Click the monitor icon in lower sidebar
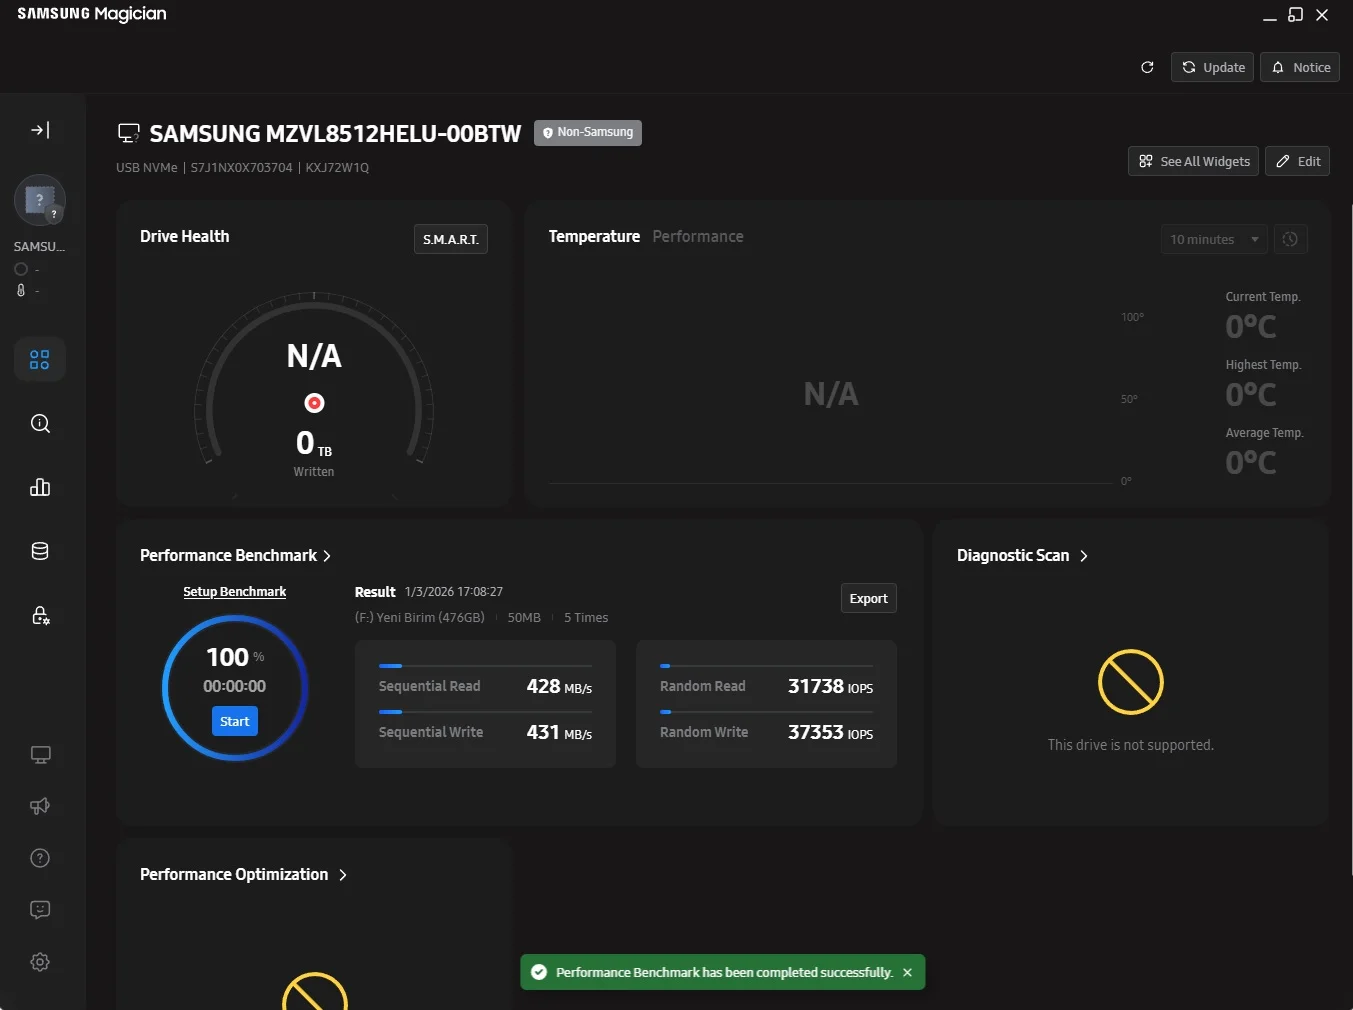This screenshot has height=1010, width=1353. 40,755
